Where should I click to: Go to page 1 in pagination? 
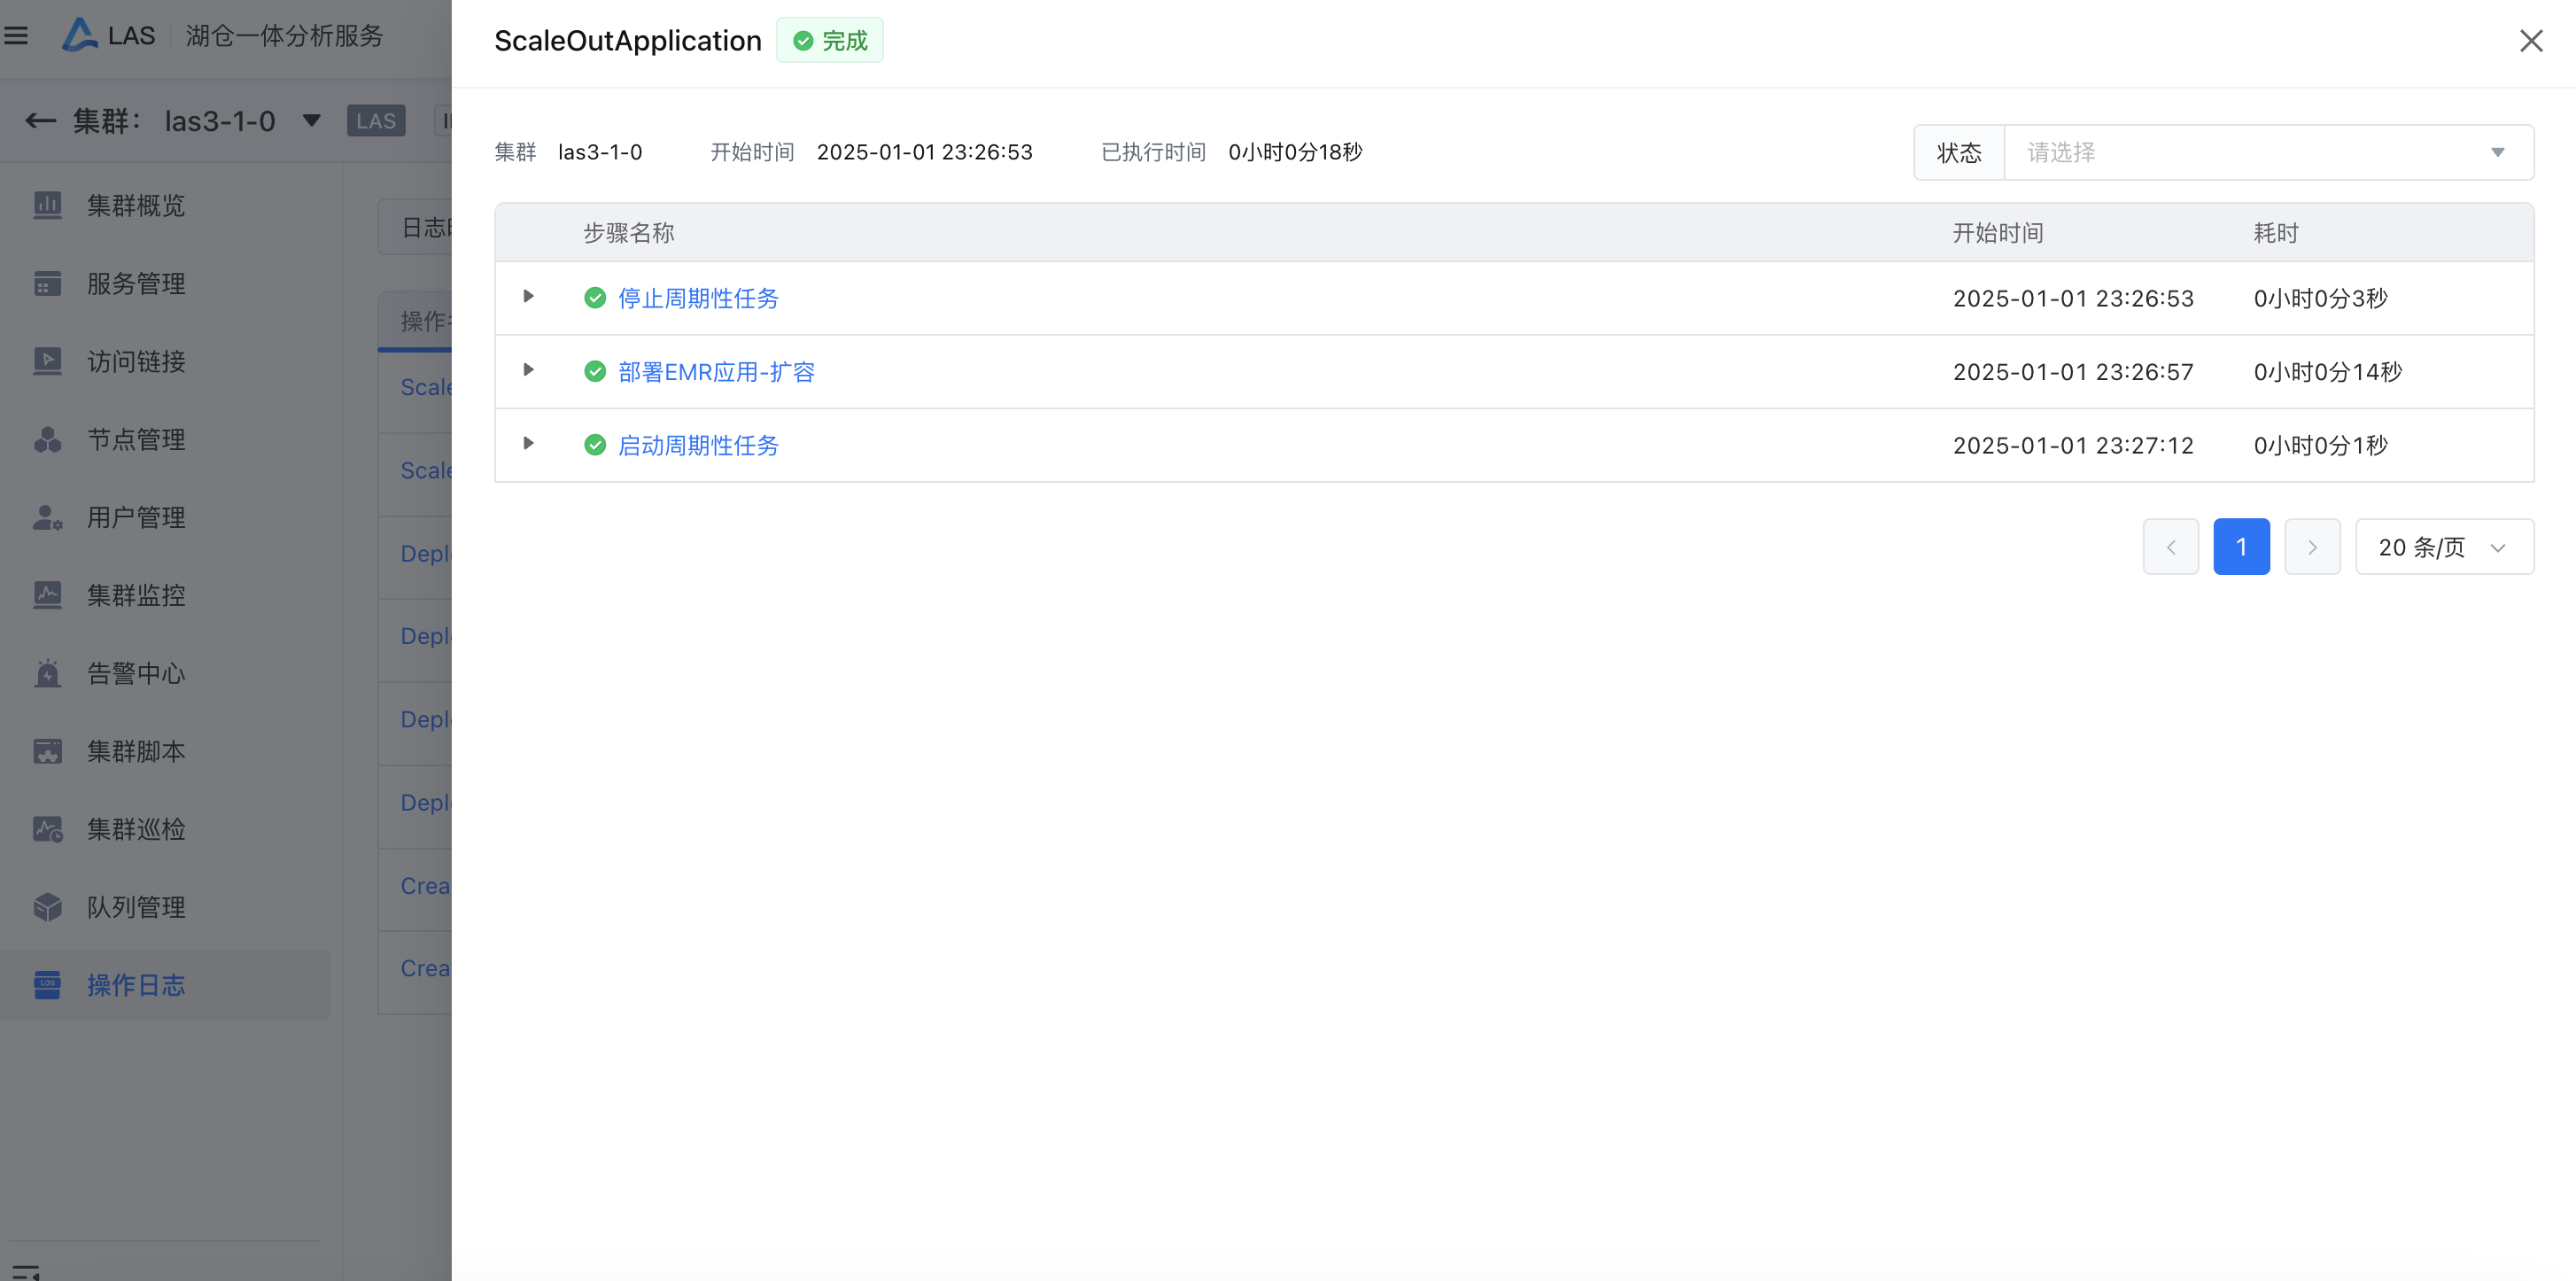pos(2240,547)
